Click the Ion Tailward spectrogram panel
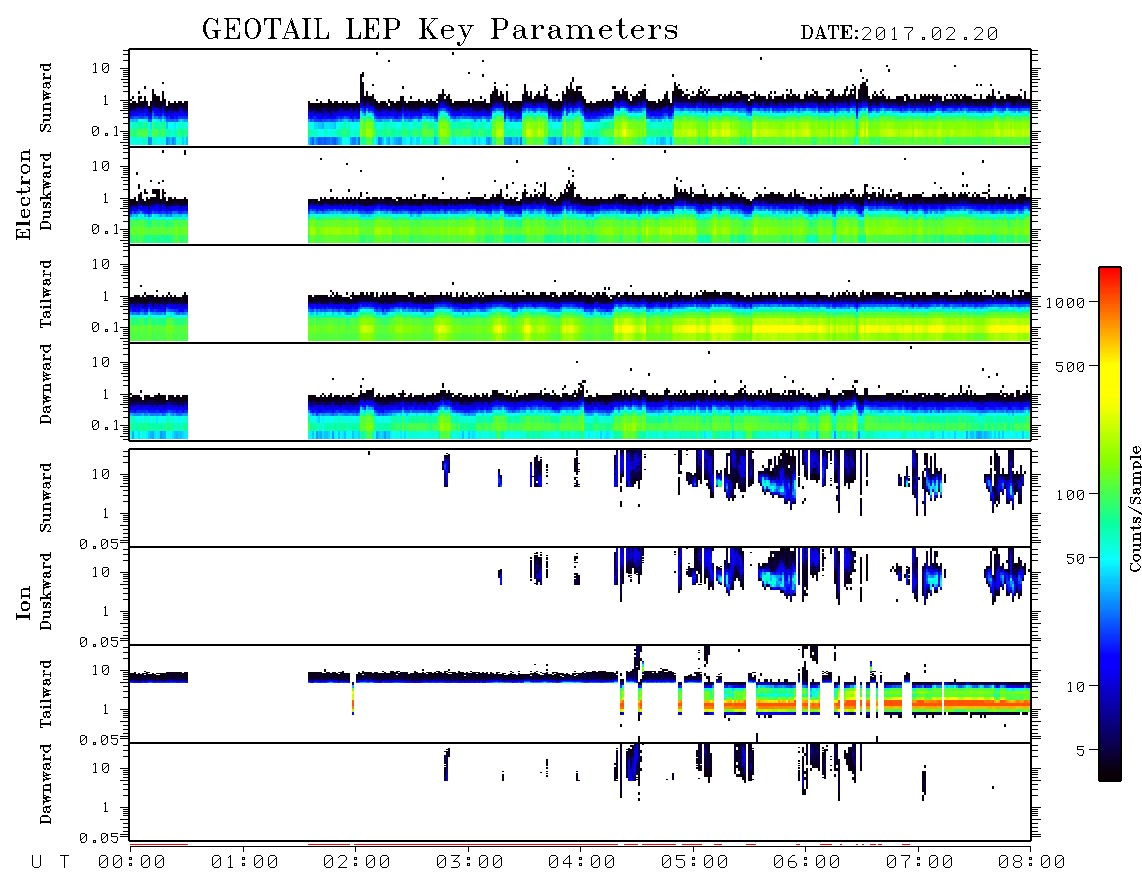The width and height of the screenshot is (1142, 880). pyautogui.click(x=580, y=694)
